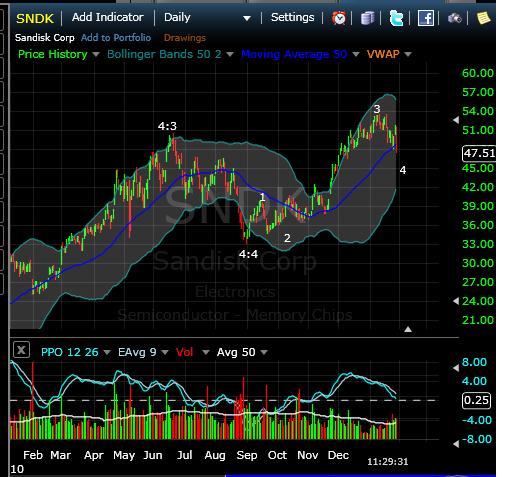
Task: Expand Vol indicator dropdown arrow
Action: point(206,352)
